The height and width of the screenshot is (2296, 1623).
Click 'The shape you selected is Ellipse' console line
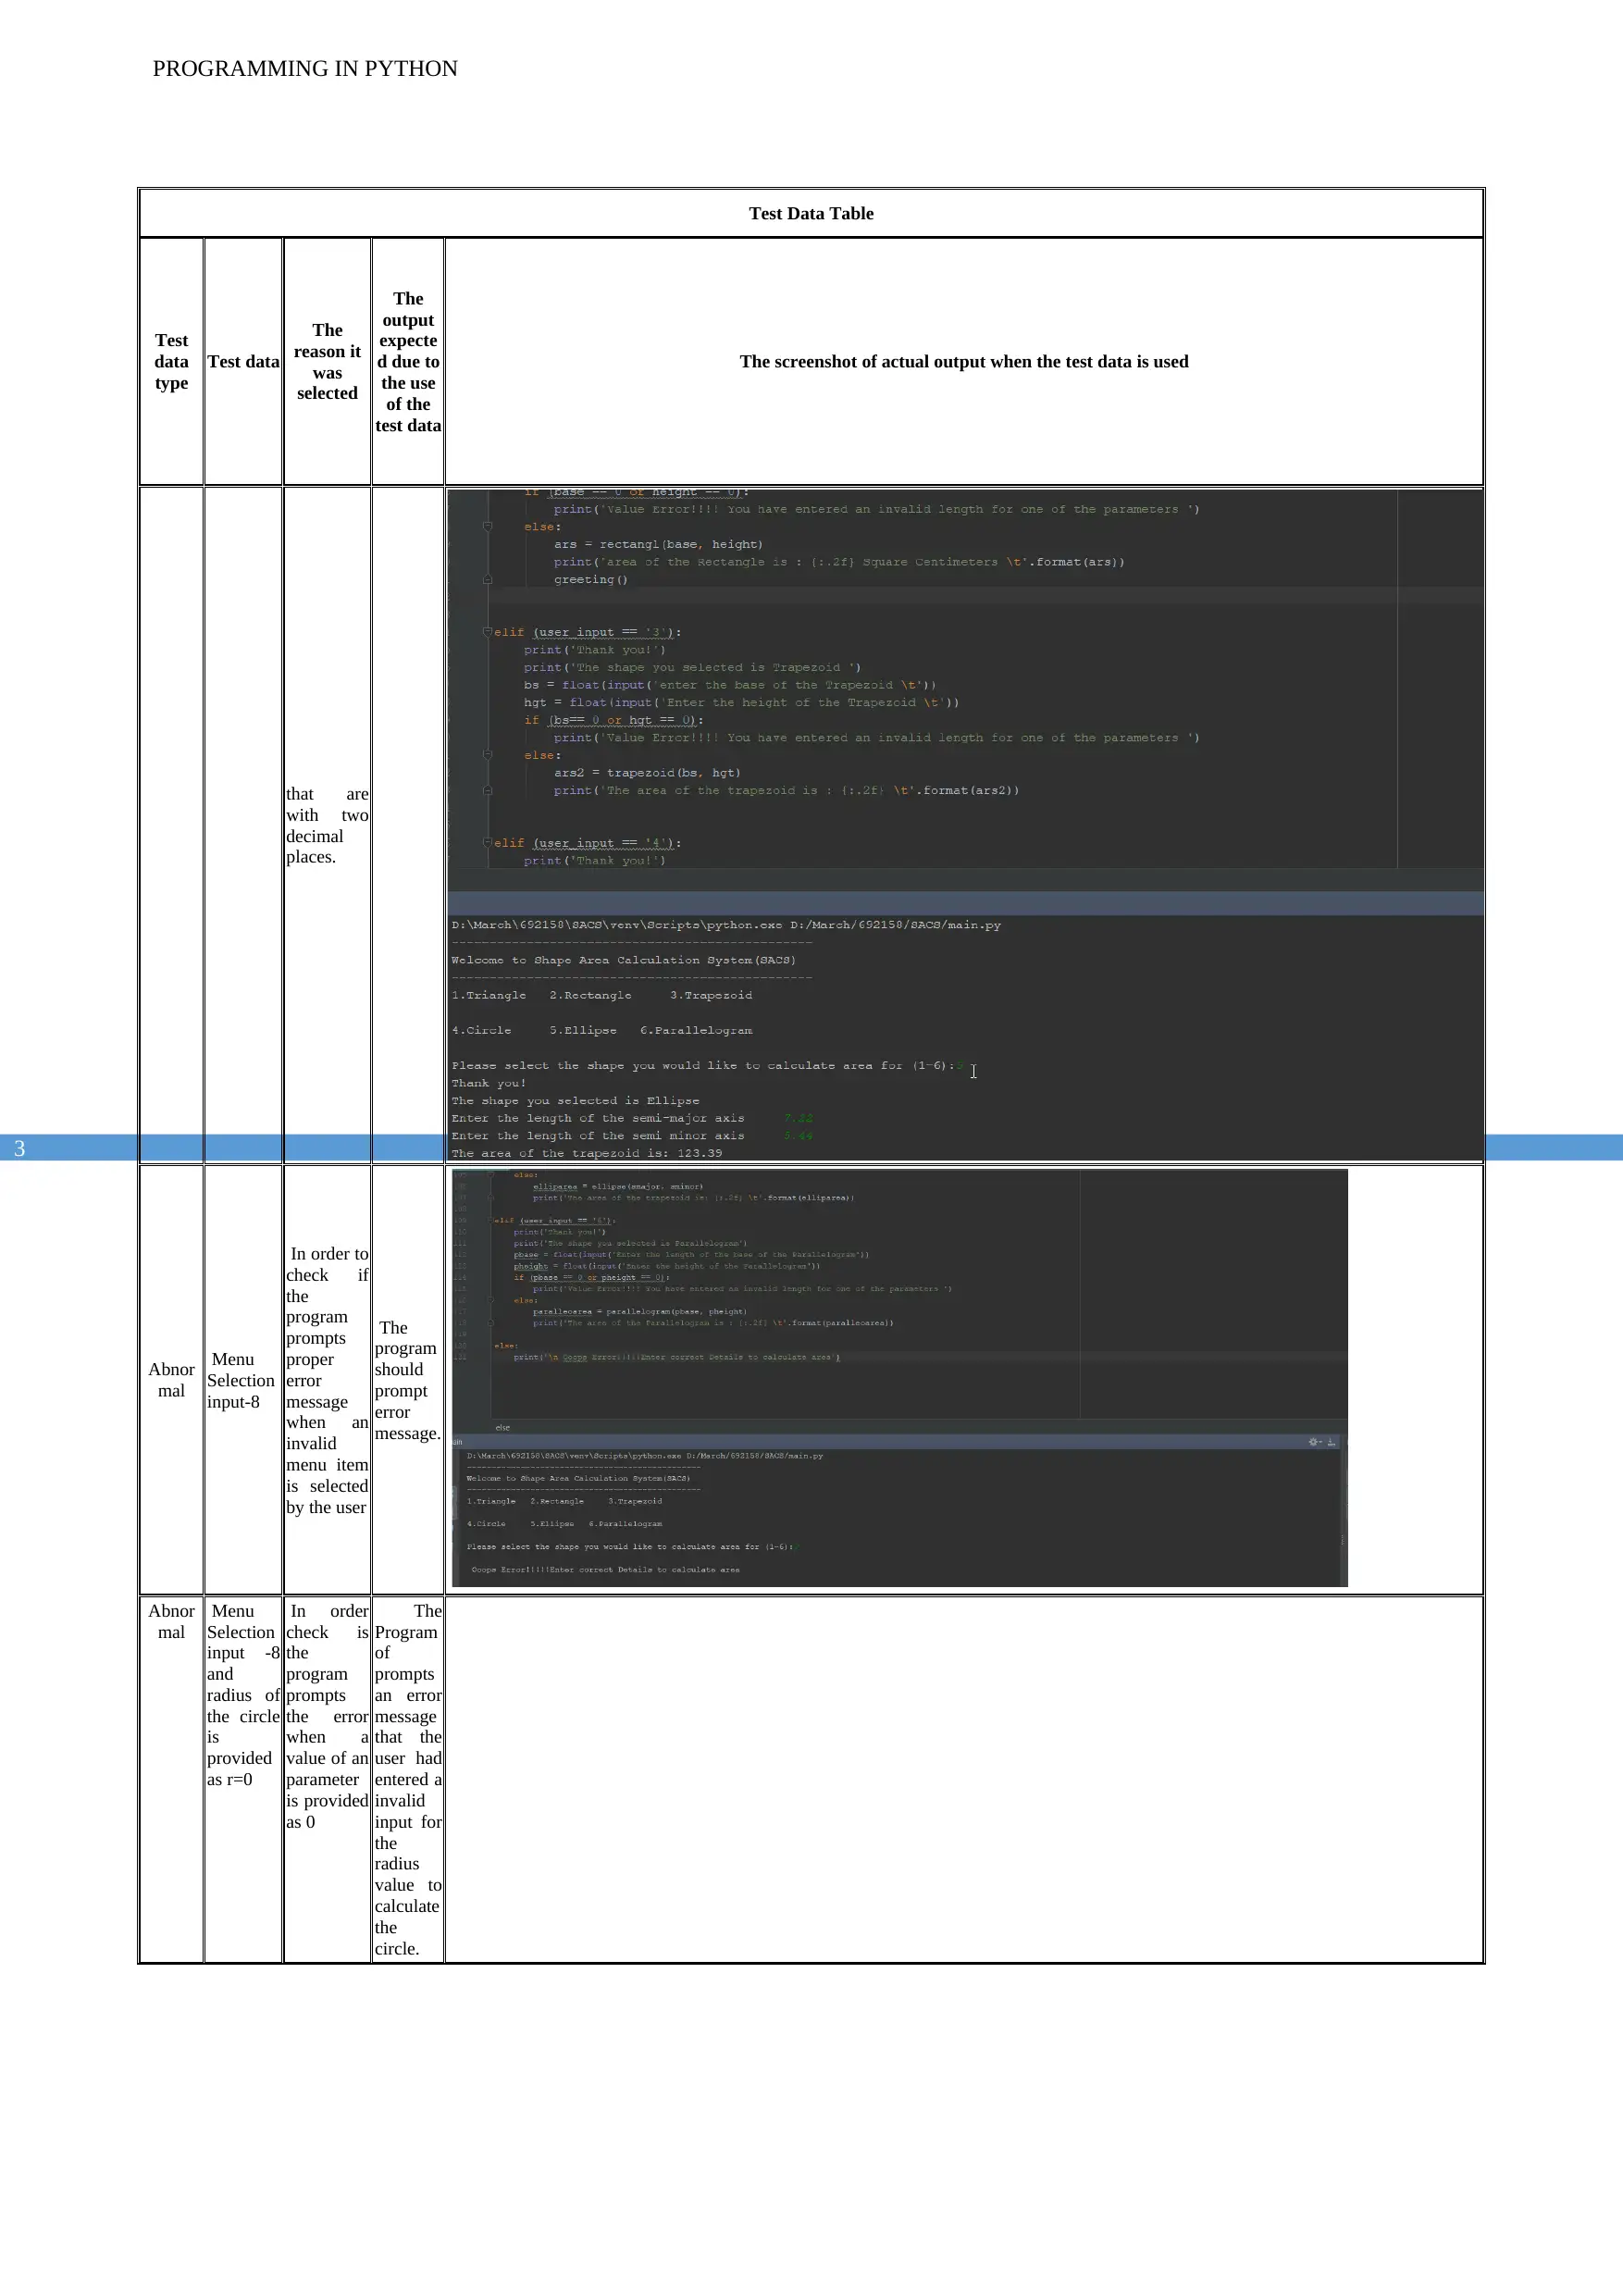(575, 1101)
